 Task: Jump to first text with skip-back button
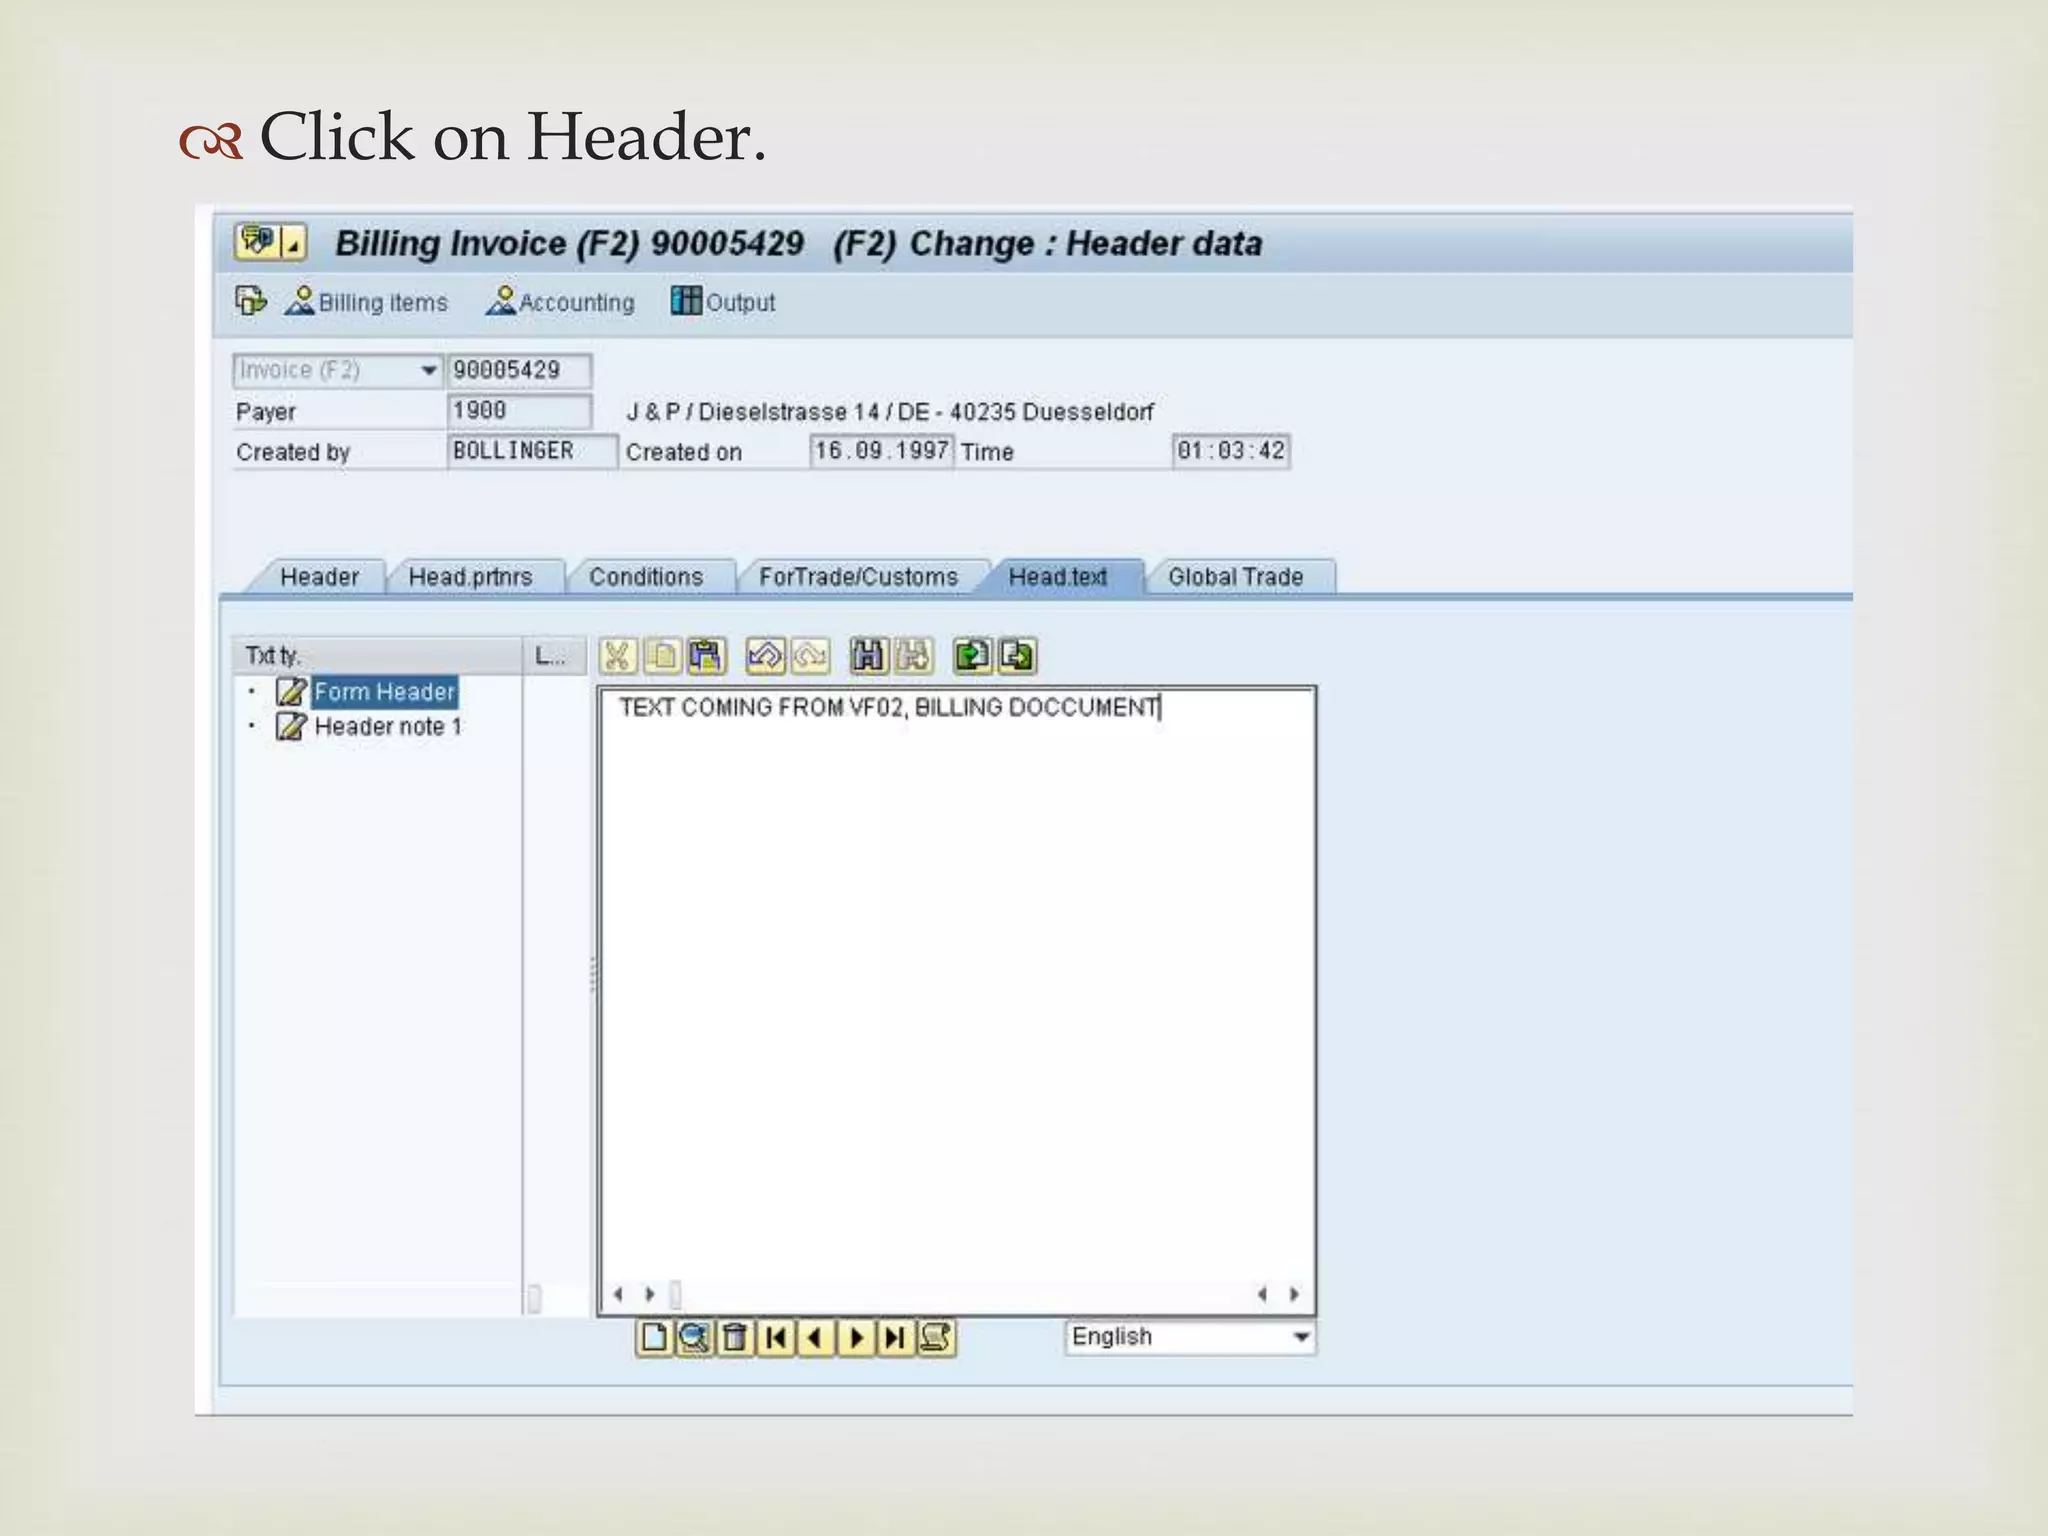775,1337
